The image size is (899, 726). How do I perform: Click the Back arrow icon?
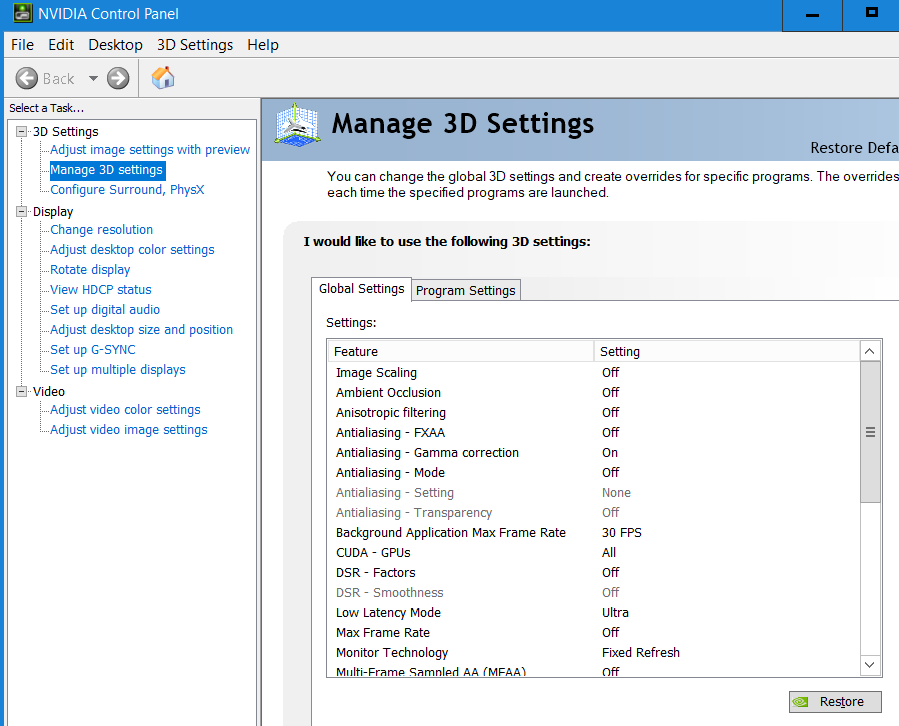pyautogui.click(x=27, y=78)
